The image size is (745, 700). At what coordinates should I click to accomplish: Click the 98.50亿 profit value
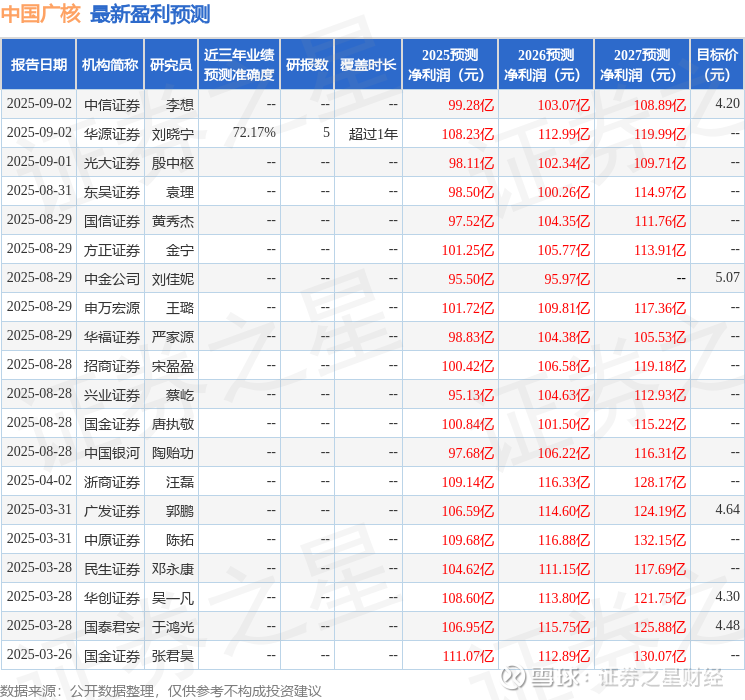pos(471,192)
